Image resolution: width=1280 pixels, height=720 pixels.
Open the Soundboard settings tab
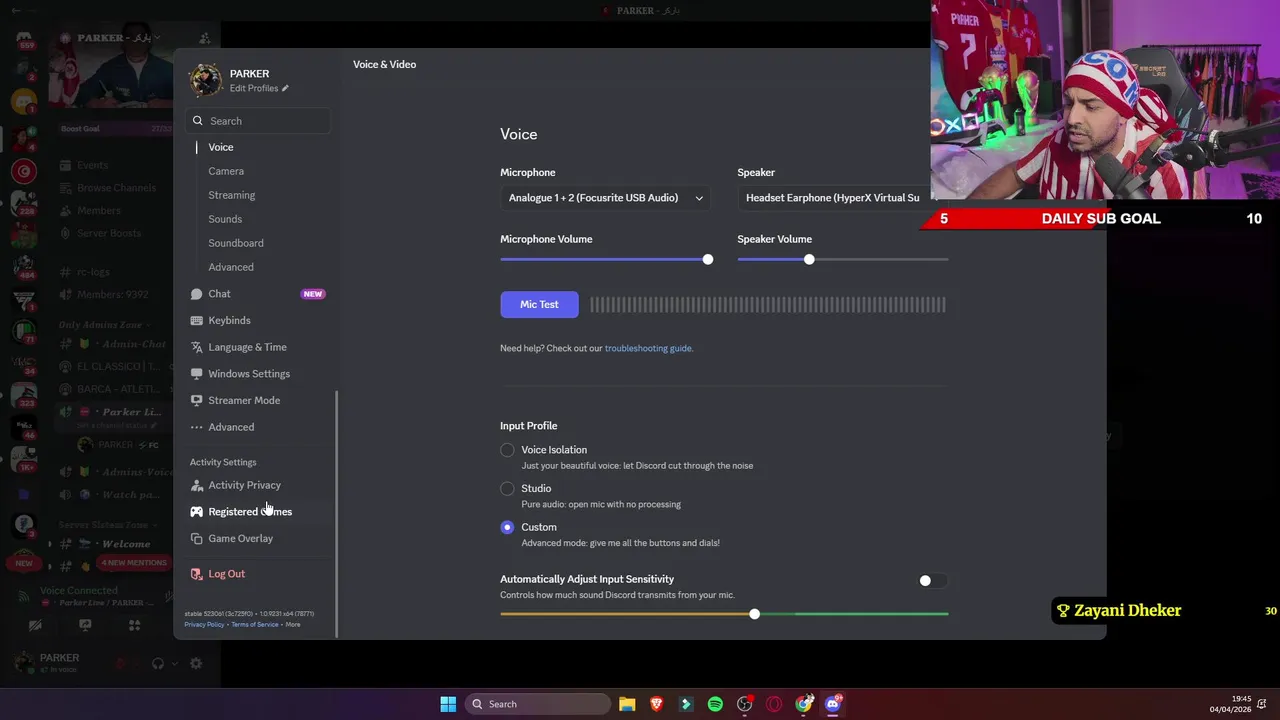click(236, 243)
